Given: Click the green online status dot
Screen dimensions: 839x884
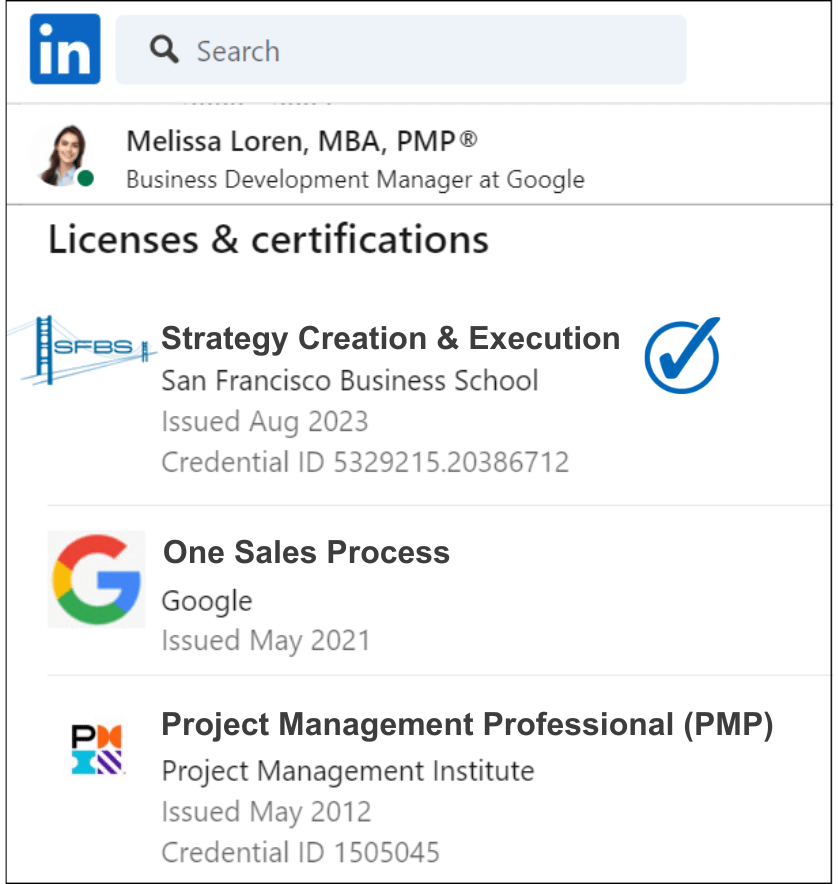Looking at the screenshot, I should [x=85, y=178].
